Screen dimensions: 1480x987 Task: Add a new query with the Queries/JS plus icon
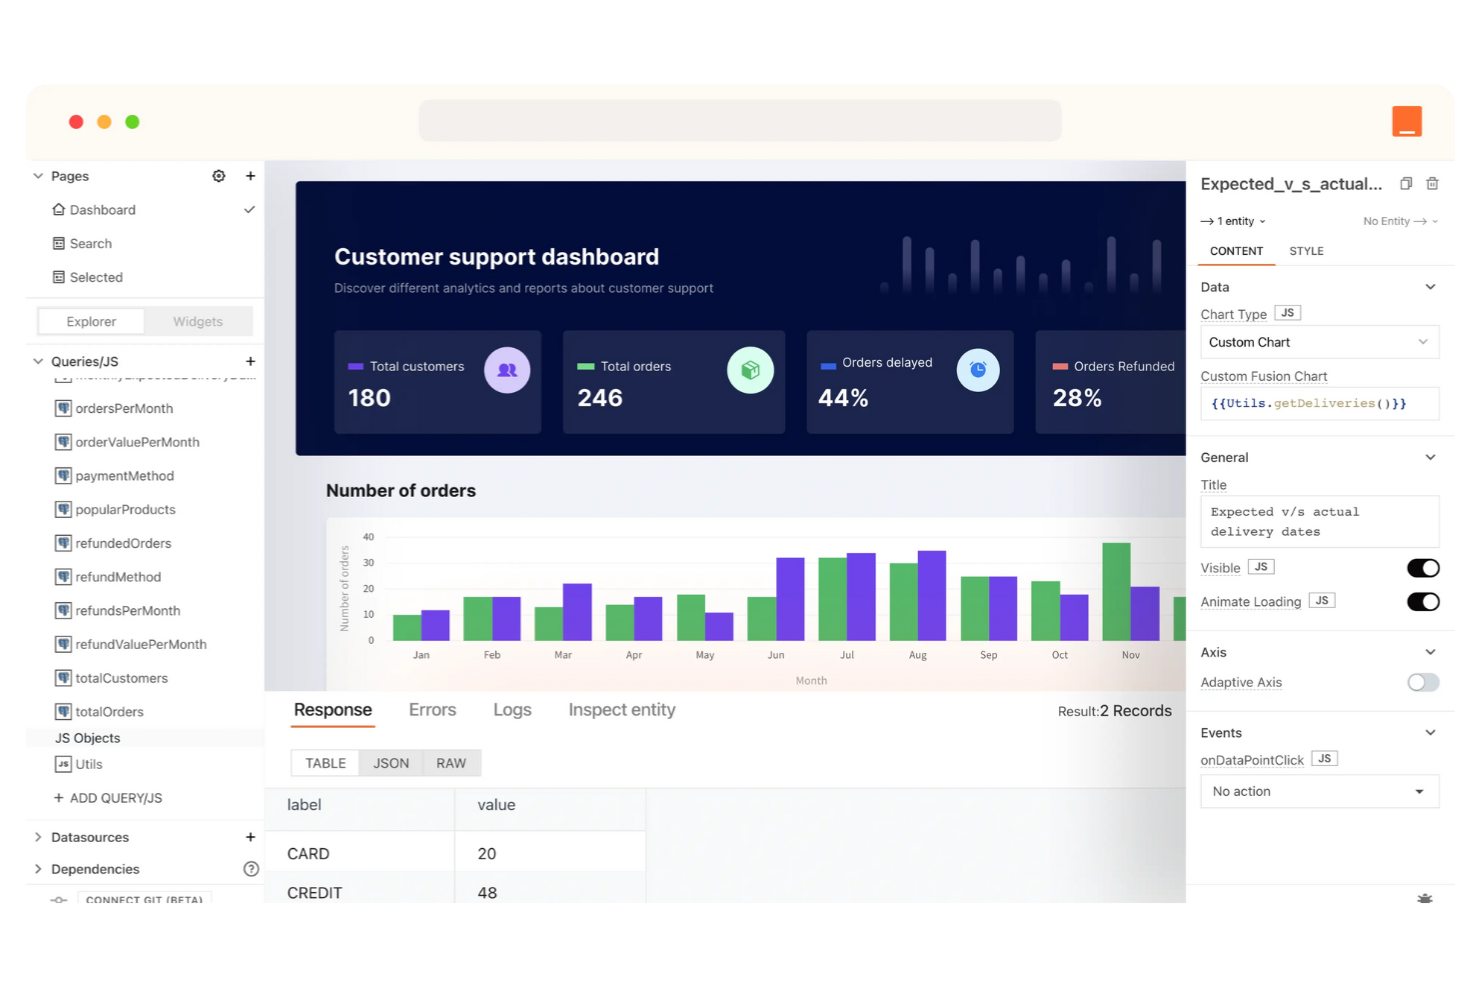coord(250,361)
